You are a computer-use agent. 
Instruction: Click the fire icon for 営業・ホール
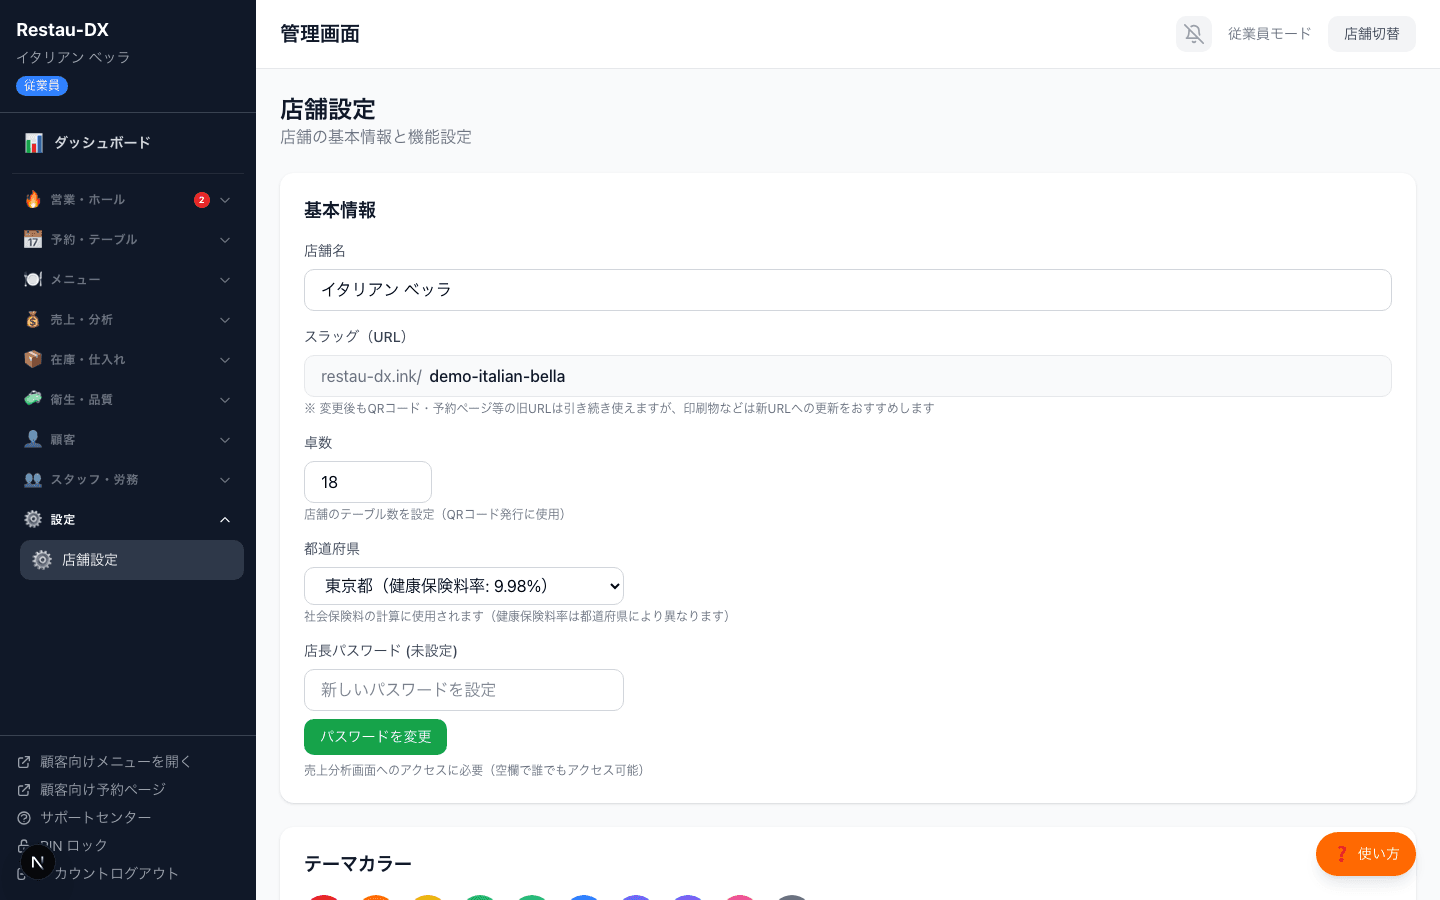[33, 199]
